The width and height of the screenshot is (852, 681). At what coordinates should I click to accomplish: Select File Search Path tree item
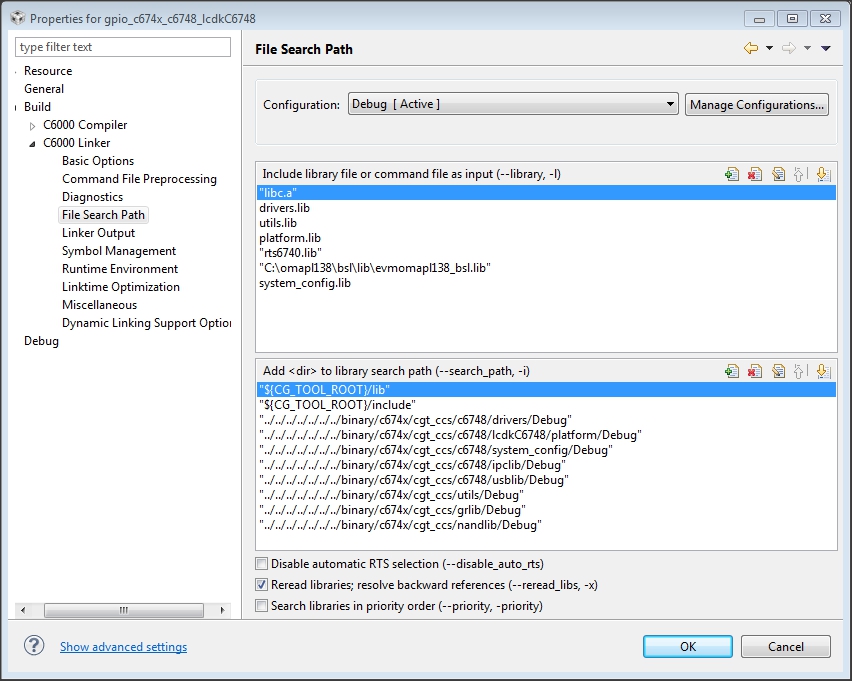(103, 215)
